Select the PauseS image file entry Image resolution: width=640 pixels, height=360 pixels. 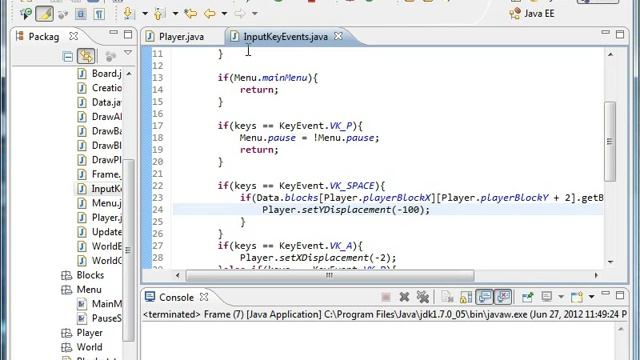[100, 318]
